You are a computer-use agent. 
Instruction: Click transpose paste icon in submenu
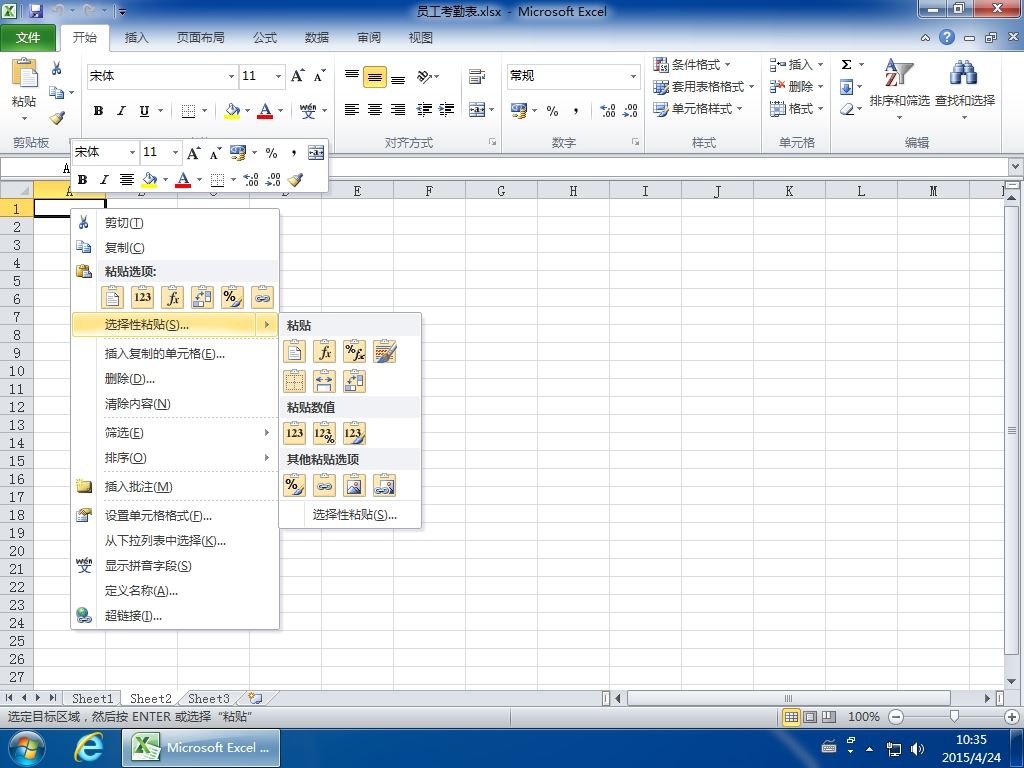(354, 381)
